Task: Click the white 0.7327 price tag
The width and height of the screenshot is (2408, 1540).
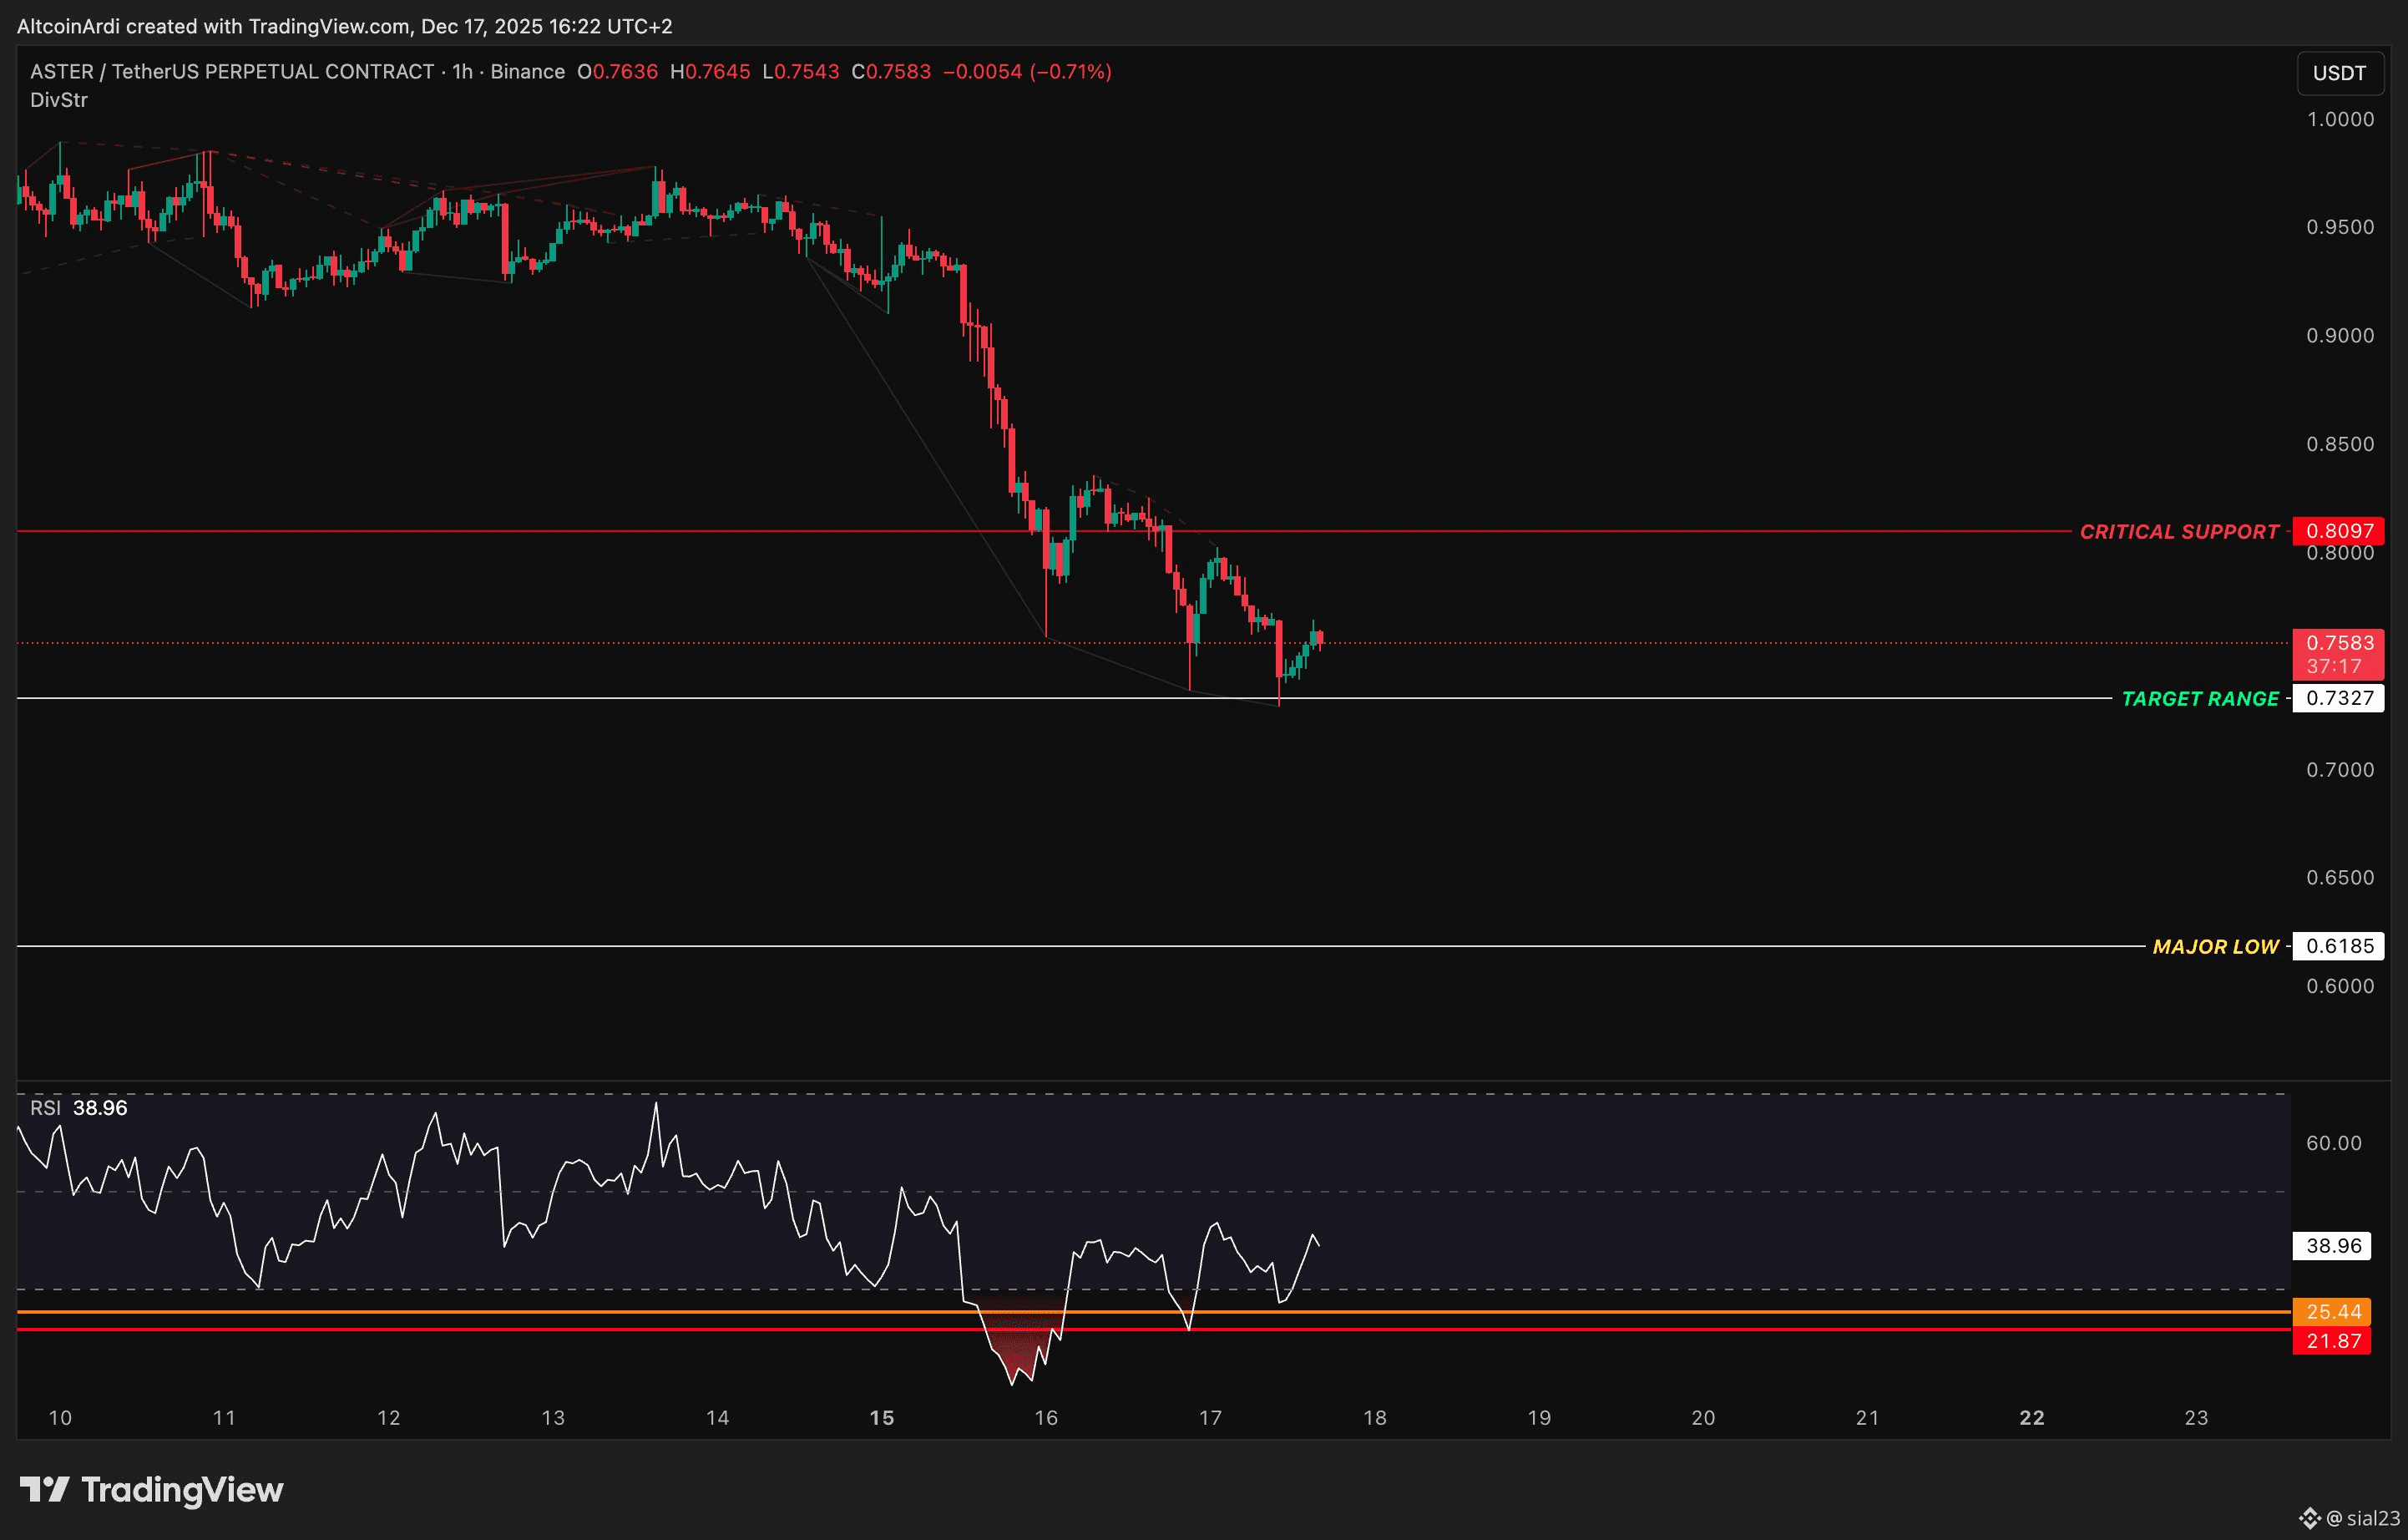Action: (x=2338, y=698)
